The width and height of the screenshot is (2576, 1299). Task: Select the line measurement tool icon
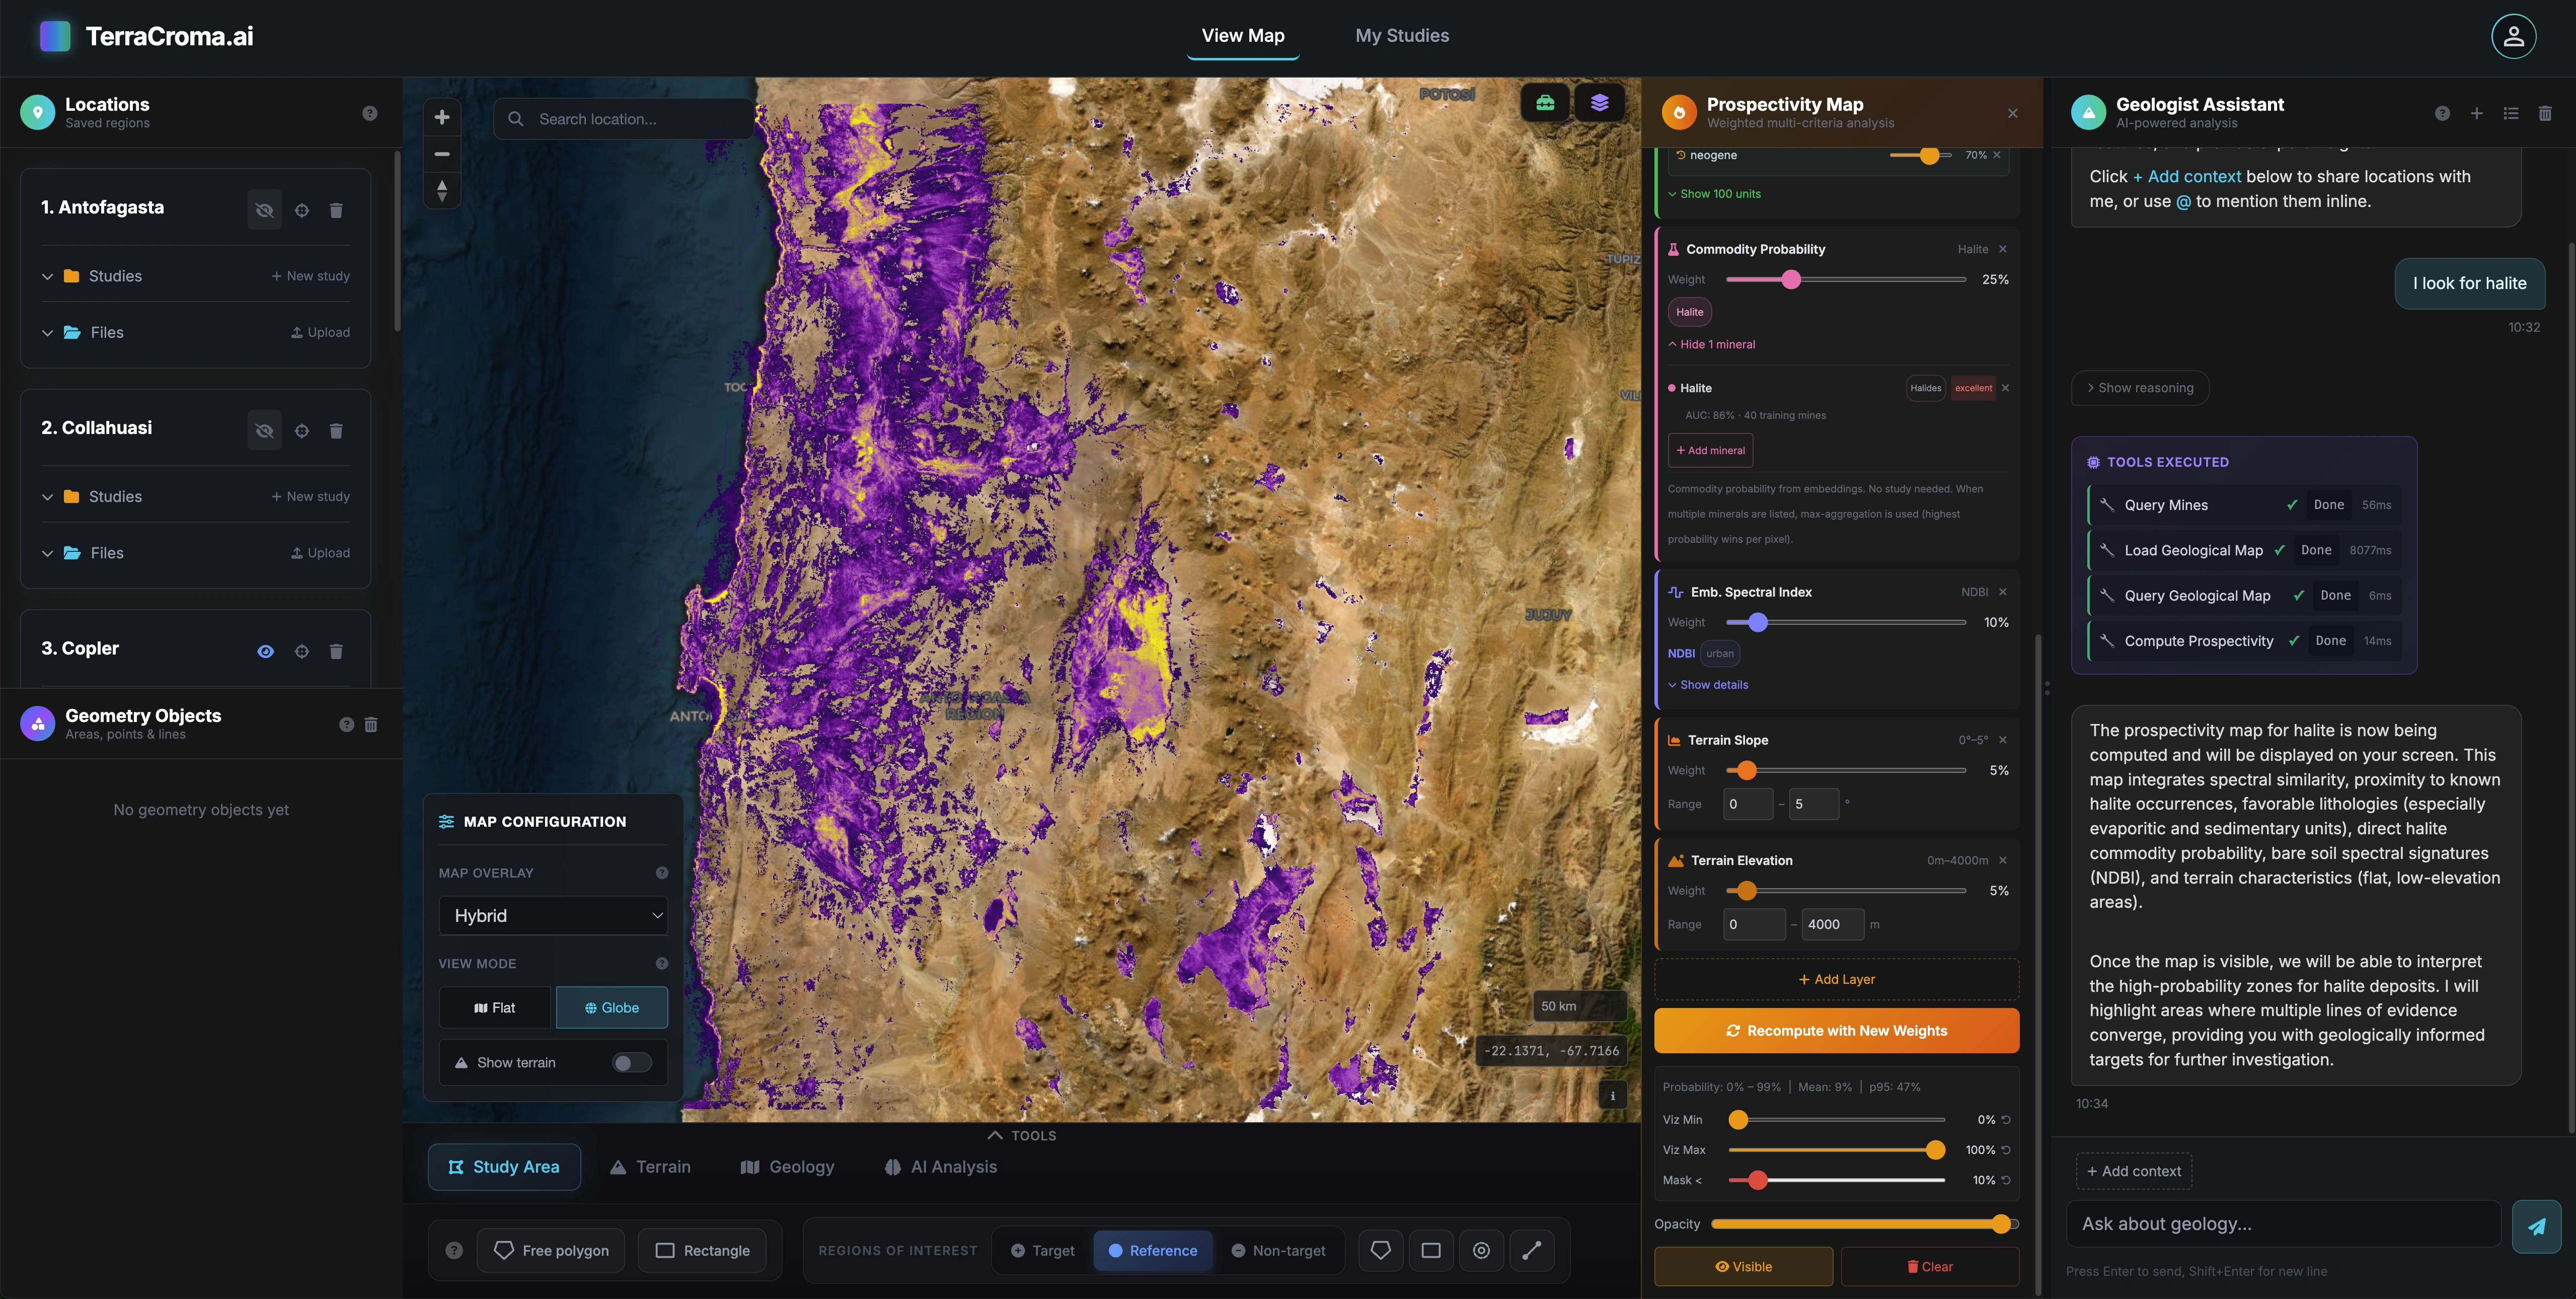click(1531, 1250)
